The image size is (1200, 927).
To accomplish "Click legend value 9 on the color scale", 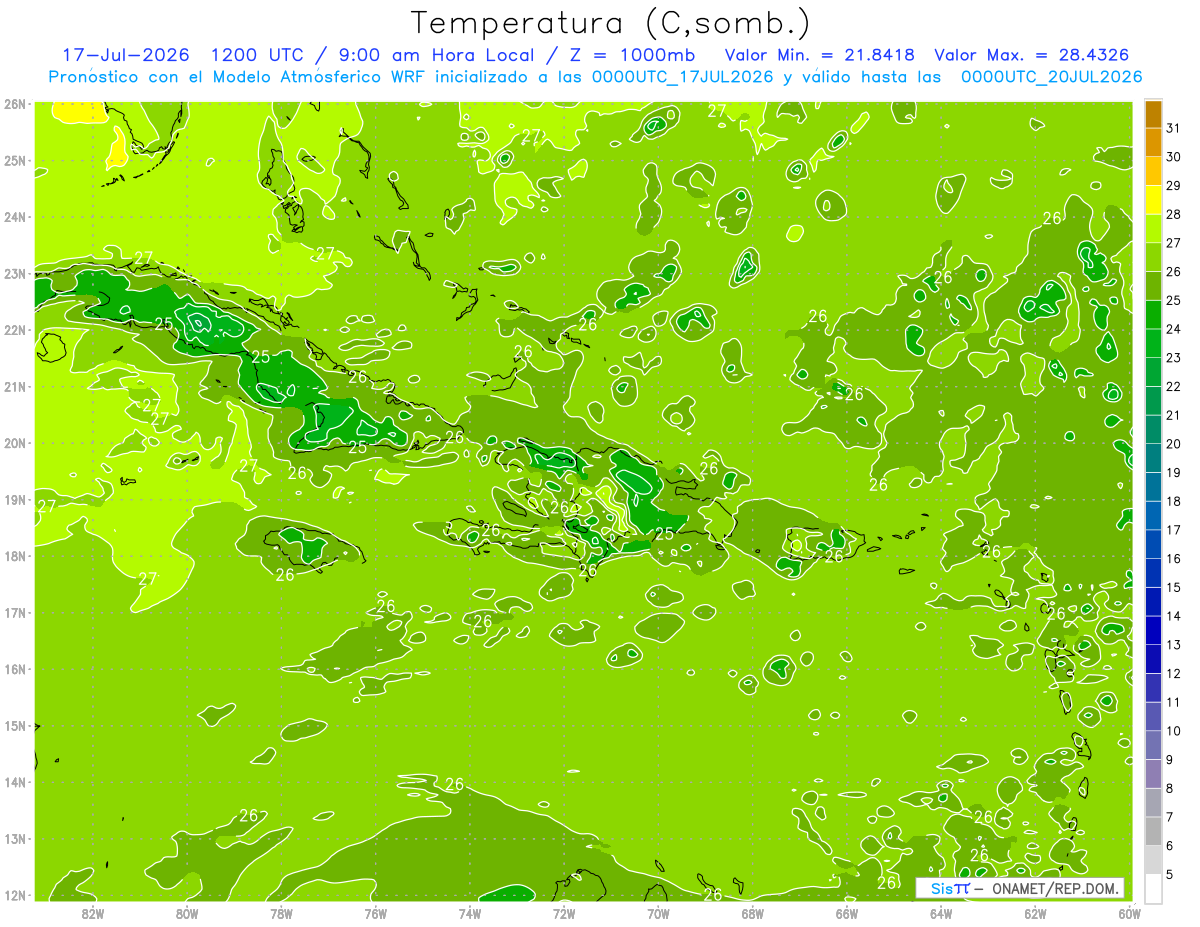I will coord(1169,760).
